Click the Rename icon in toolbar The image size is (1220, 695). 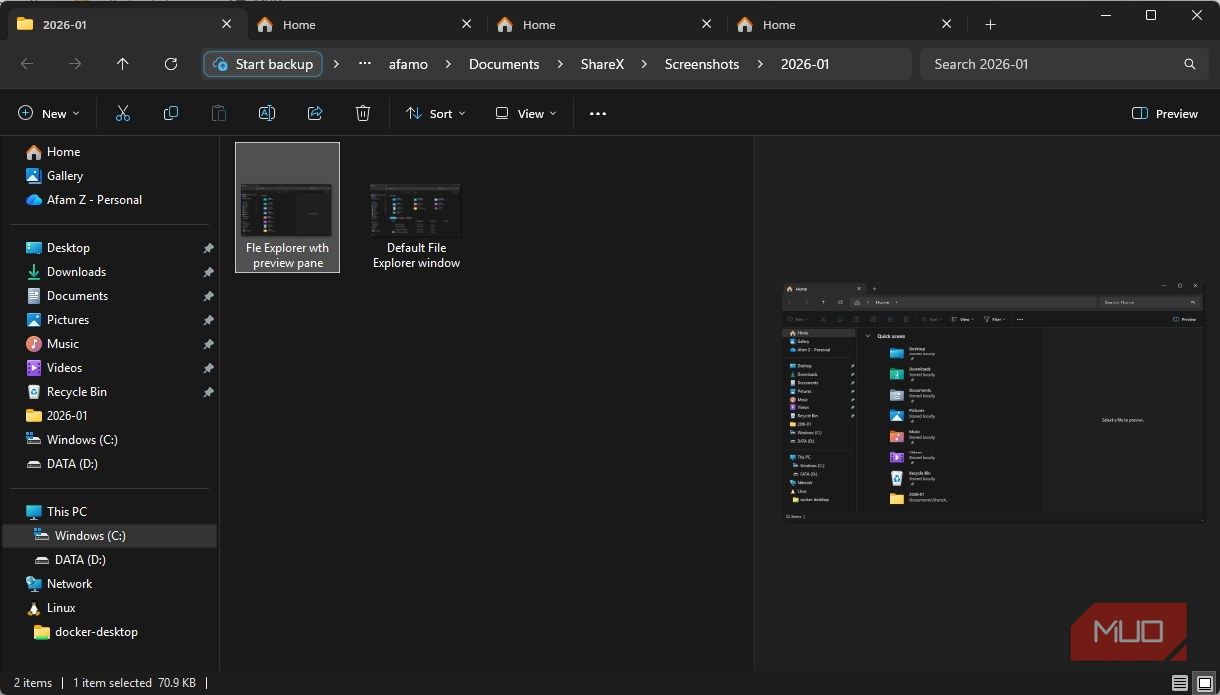[267, 114]
